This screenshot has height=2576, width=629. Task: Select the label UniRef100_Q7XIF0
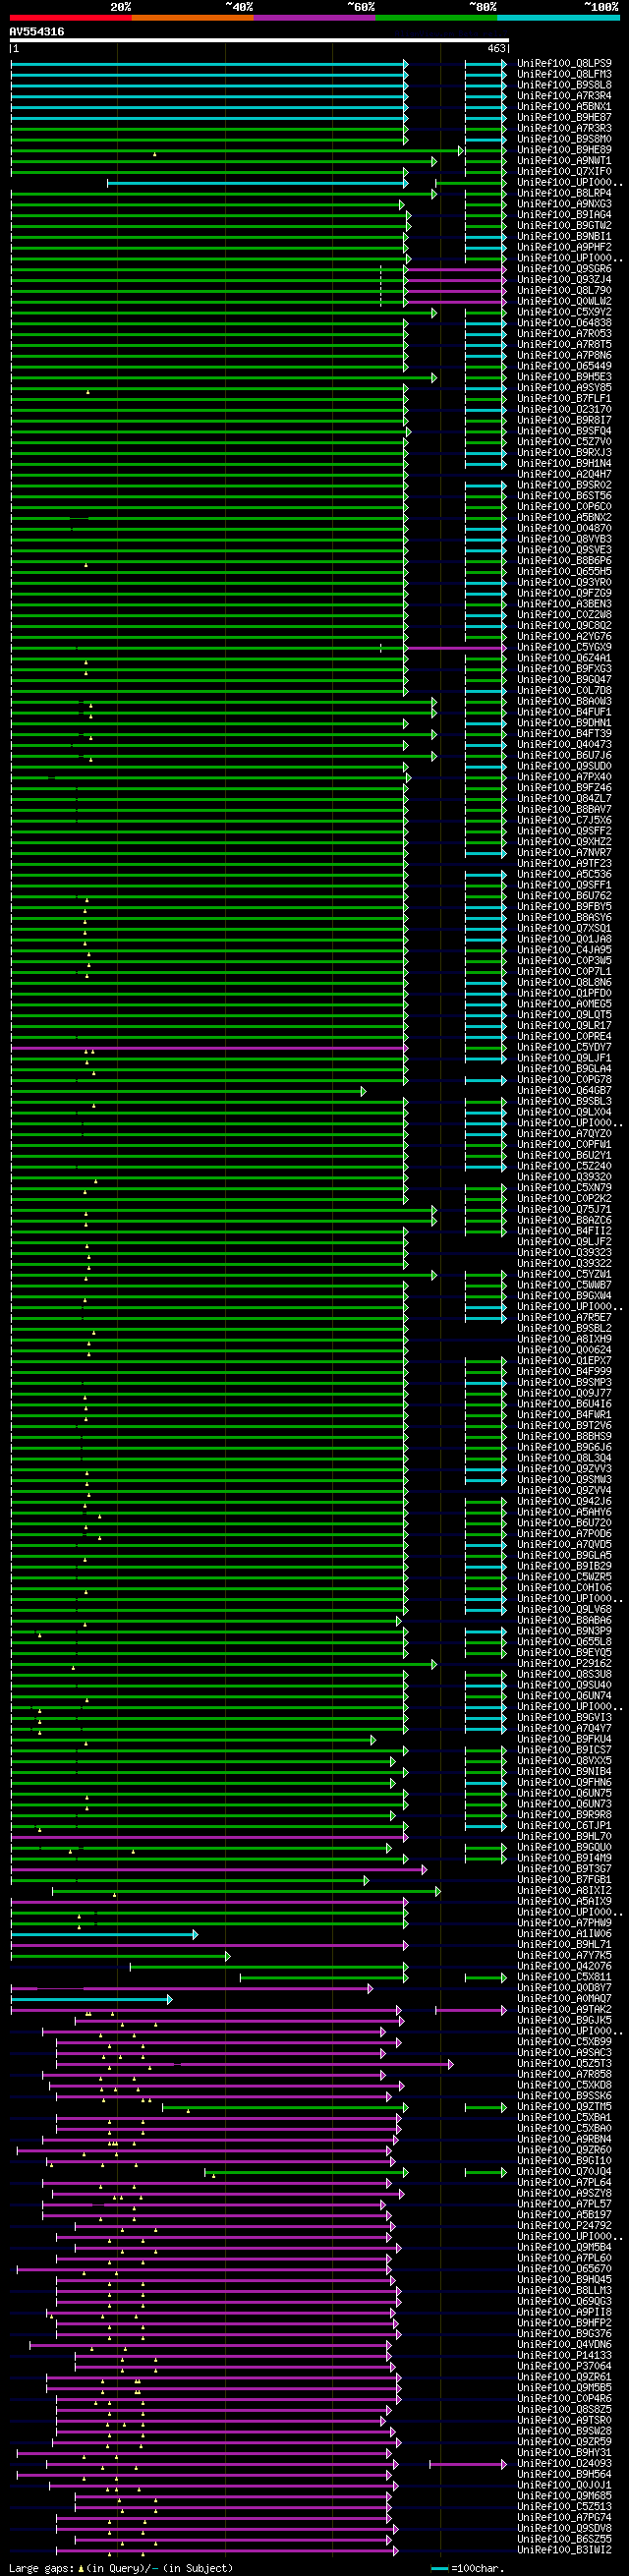(x=564, y=172)
